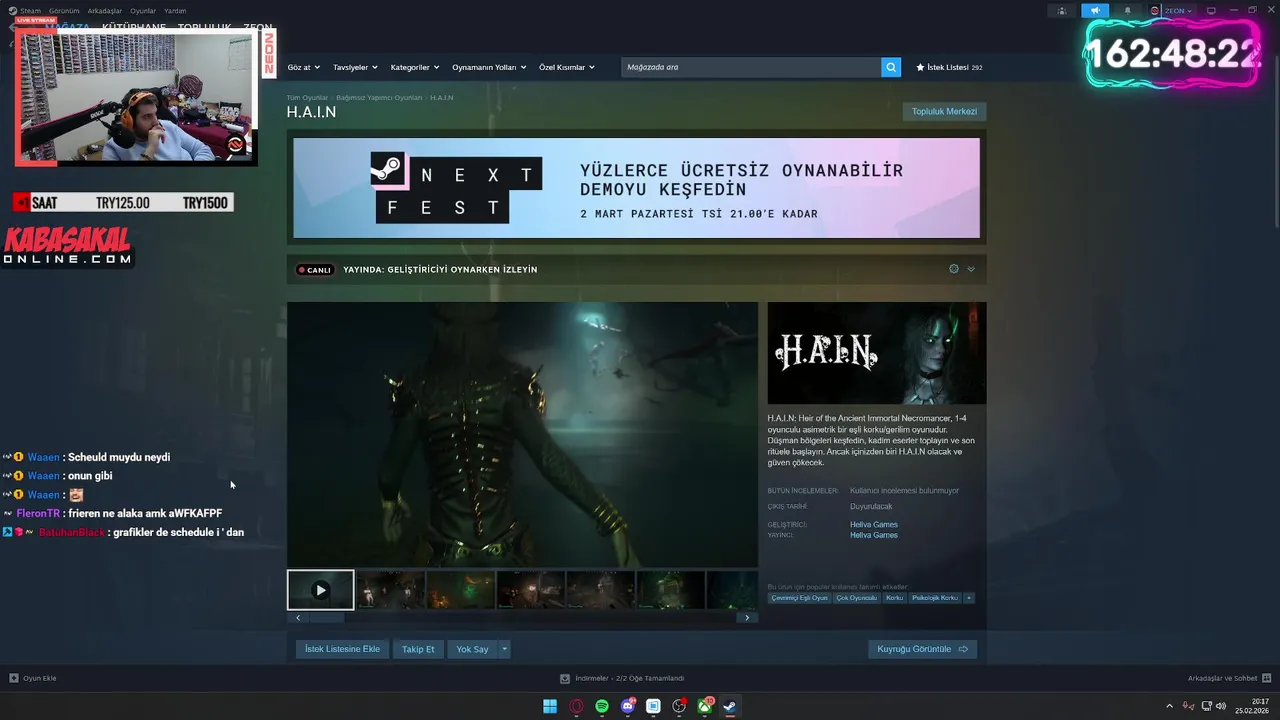Open the downloads icon in the bottom bar
This screenshot has height=720, width=1280.
click(565, 678)
